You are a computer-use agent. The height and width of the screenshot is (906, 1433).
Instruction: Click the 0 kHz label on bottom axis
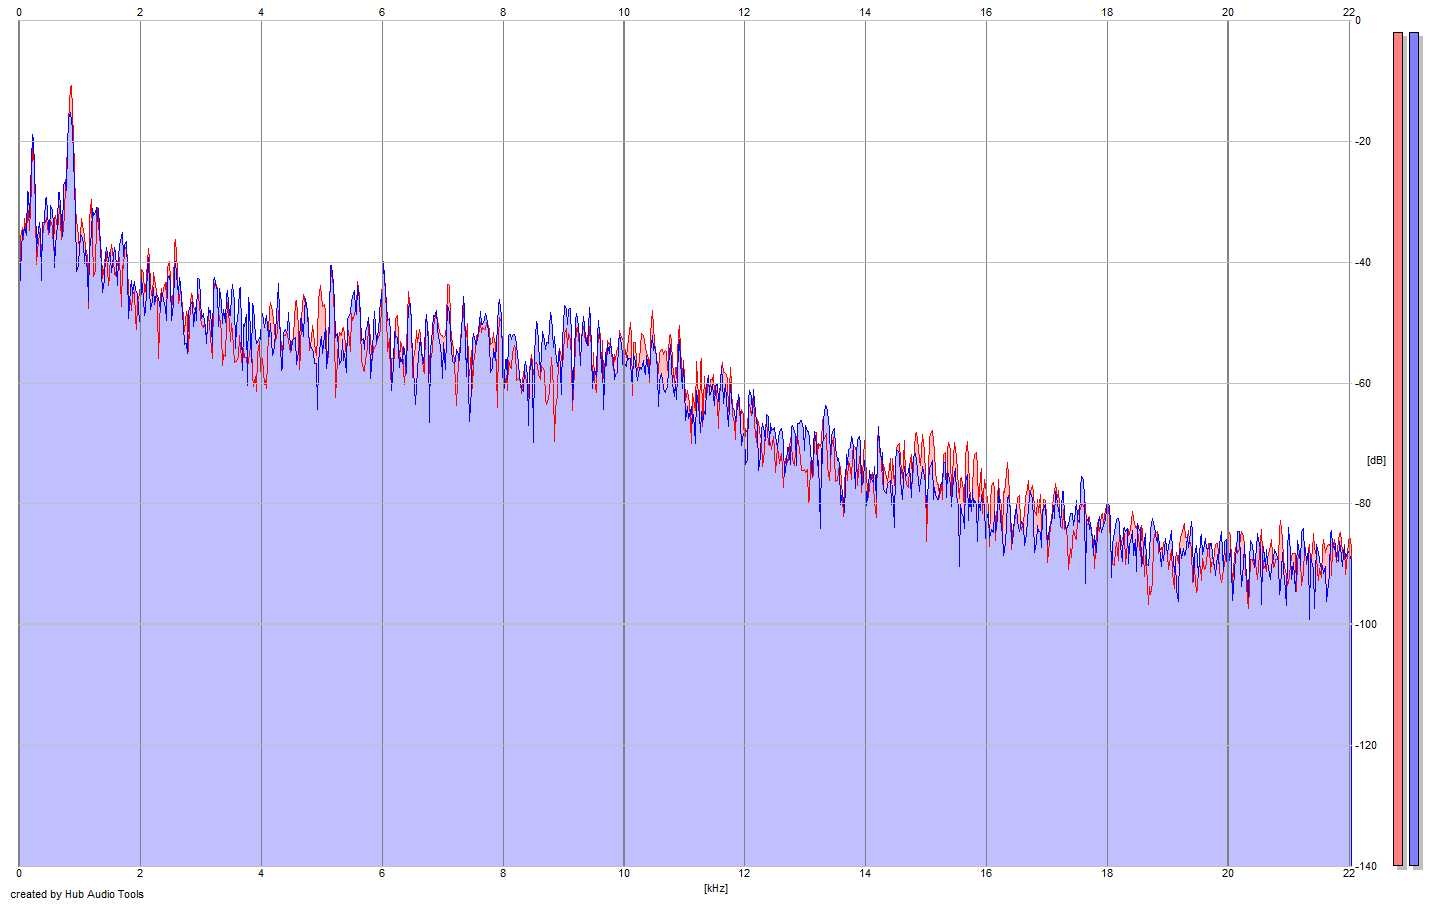(19, 873)
